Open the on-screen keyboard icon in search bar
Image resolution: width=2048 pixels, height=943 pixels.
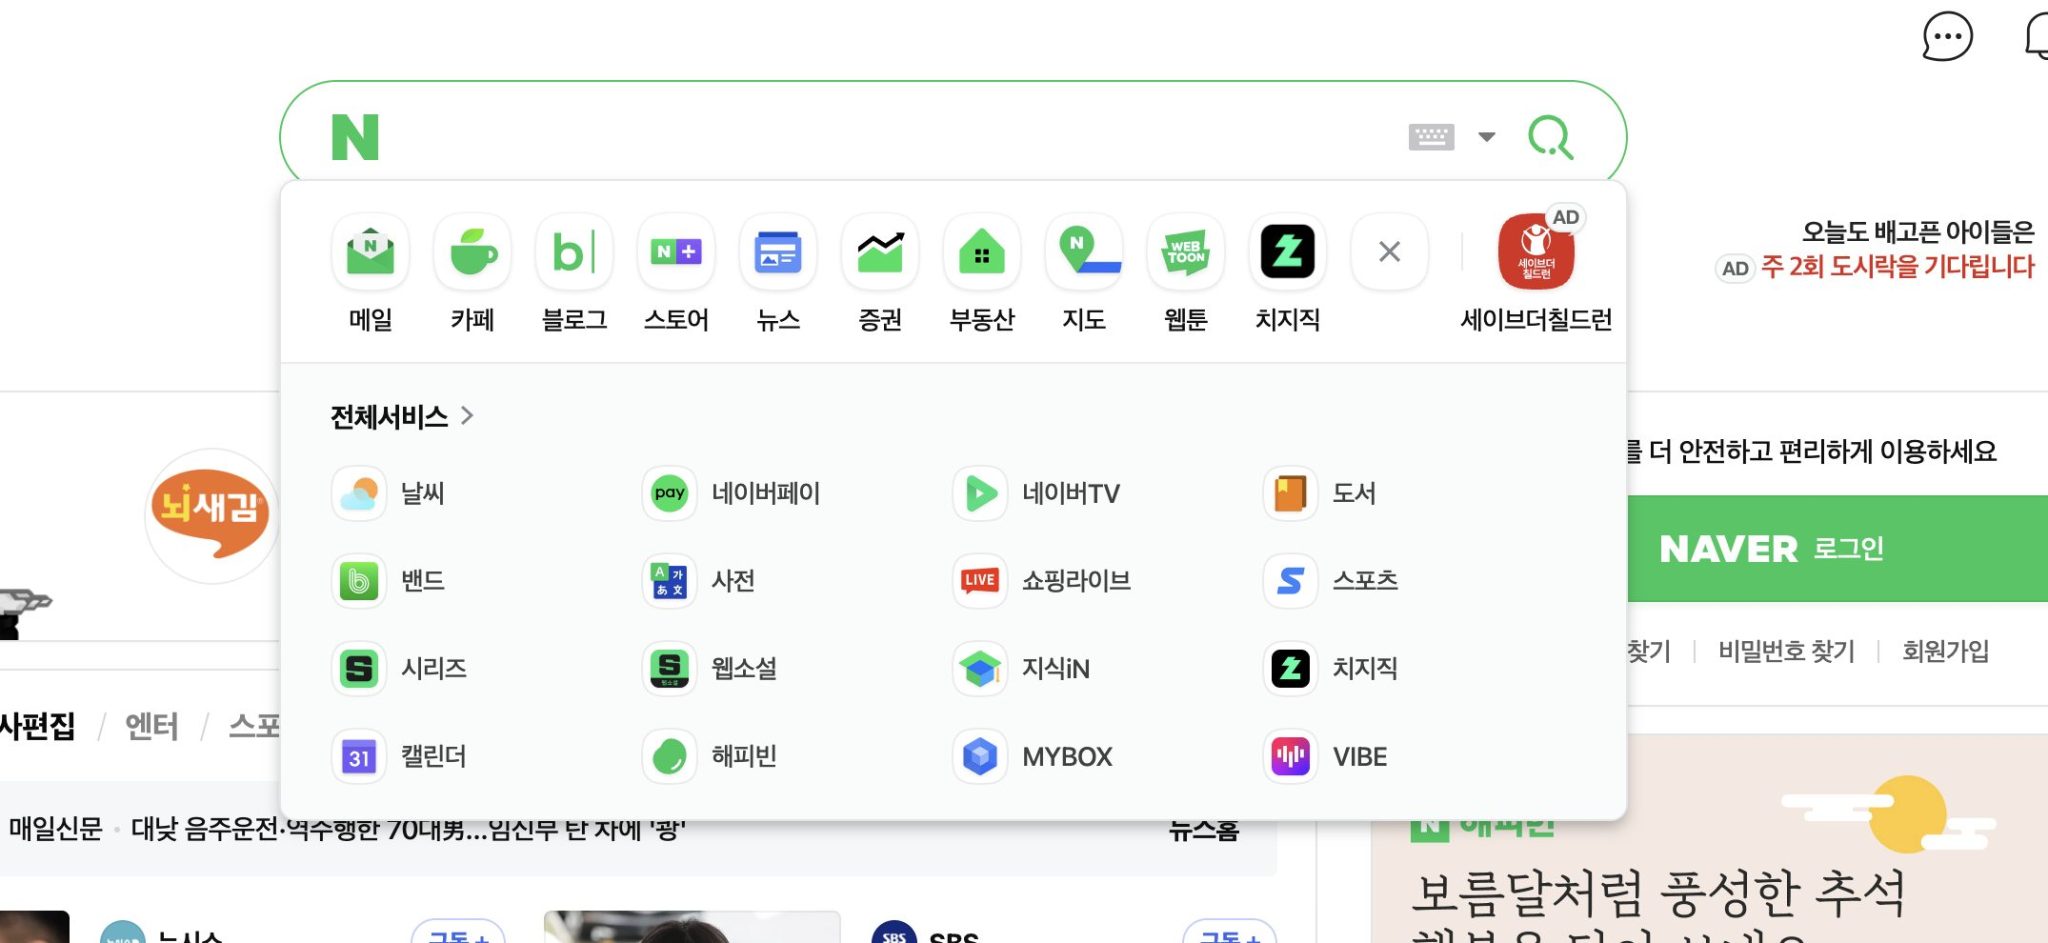1431,137
